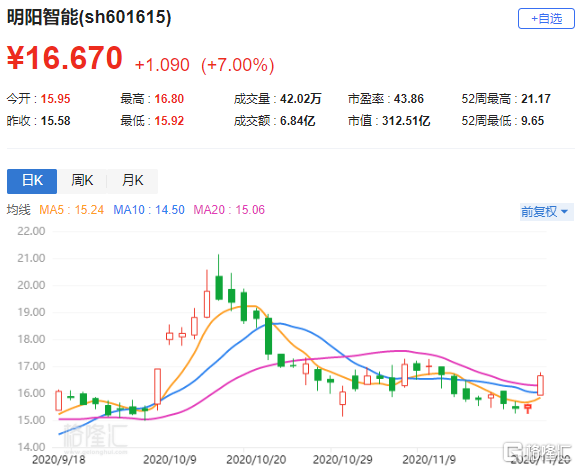The height and width of the screenshot is (469, 578).
Task: Click the 2020/11/9 date axis label
Action: pos(429,460)
